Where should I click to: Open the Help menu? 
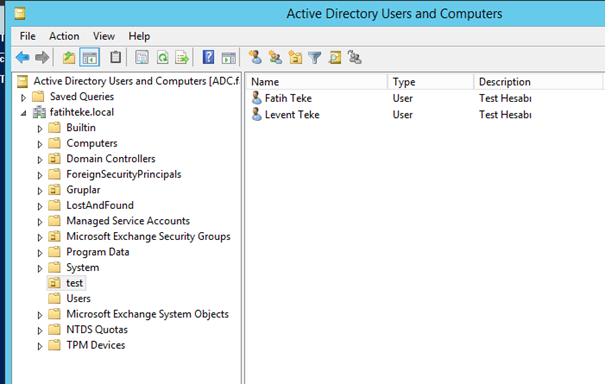pyautogui.click(x=139, y=36)
